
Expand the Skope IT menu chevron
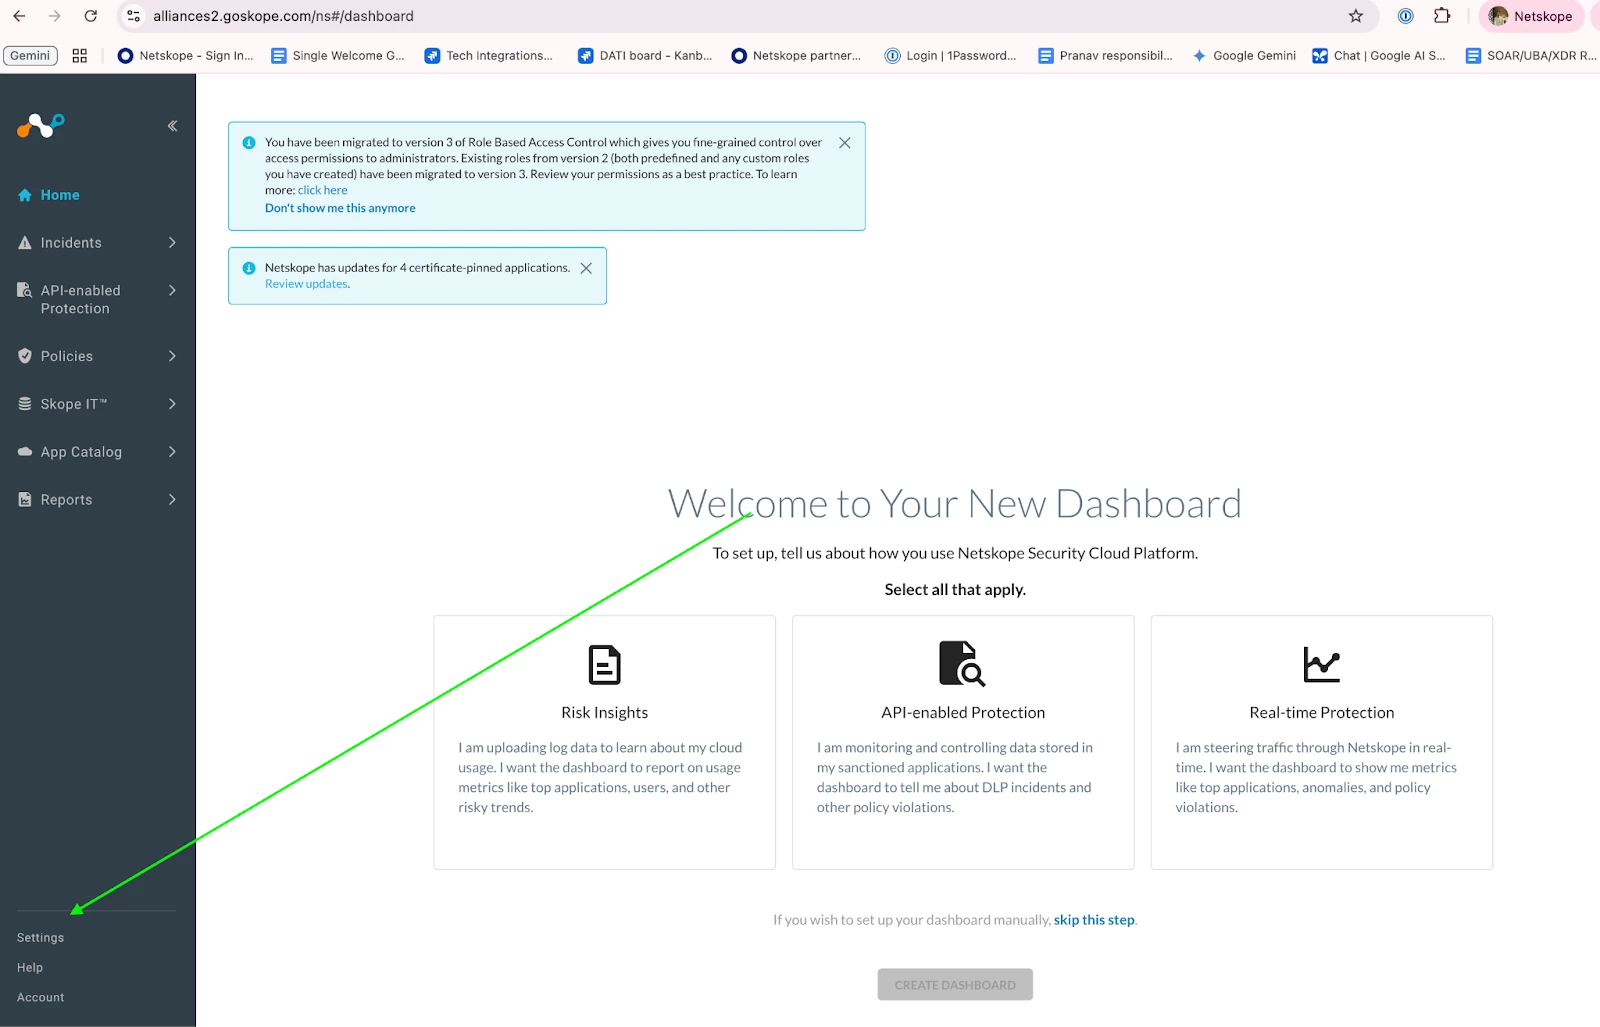(172, 404)
